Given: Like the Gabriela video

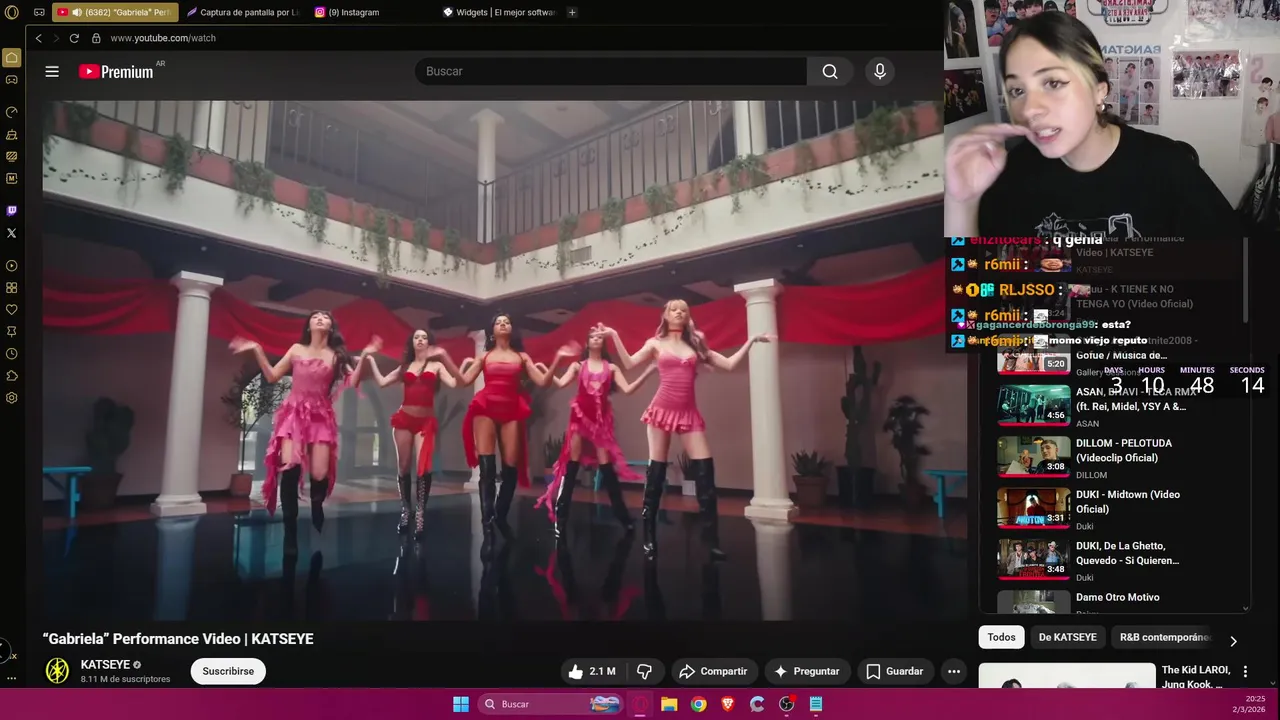Looking at the screenshot, I should [x=591, y=671].
